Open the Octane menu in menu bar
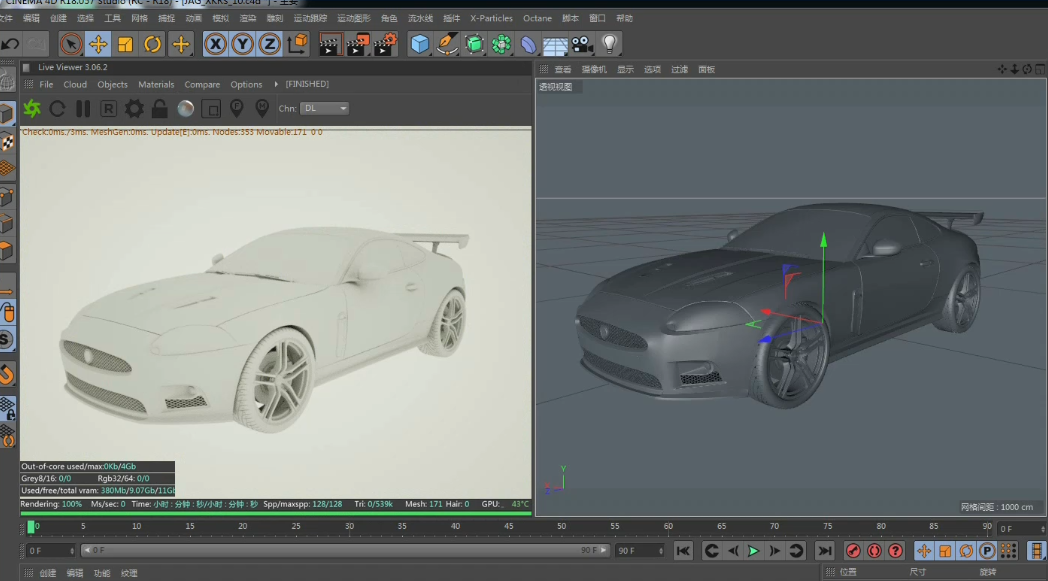 [x=537, y=18]
